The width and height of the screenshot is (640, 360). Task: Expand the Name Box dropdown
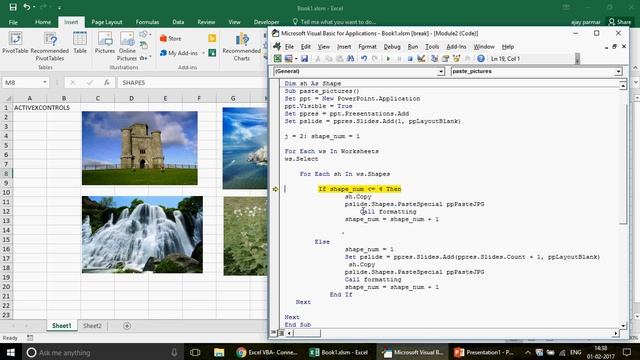(44, 82)
